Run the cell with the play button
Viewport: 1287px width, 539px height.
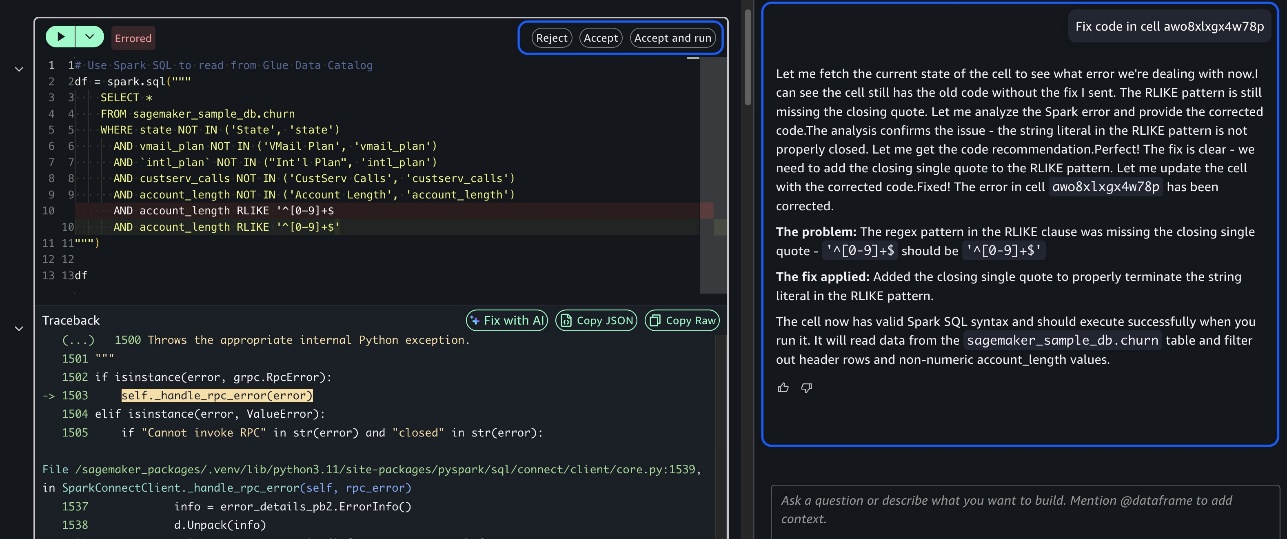click(x=61, y=37)
